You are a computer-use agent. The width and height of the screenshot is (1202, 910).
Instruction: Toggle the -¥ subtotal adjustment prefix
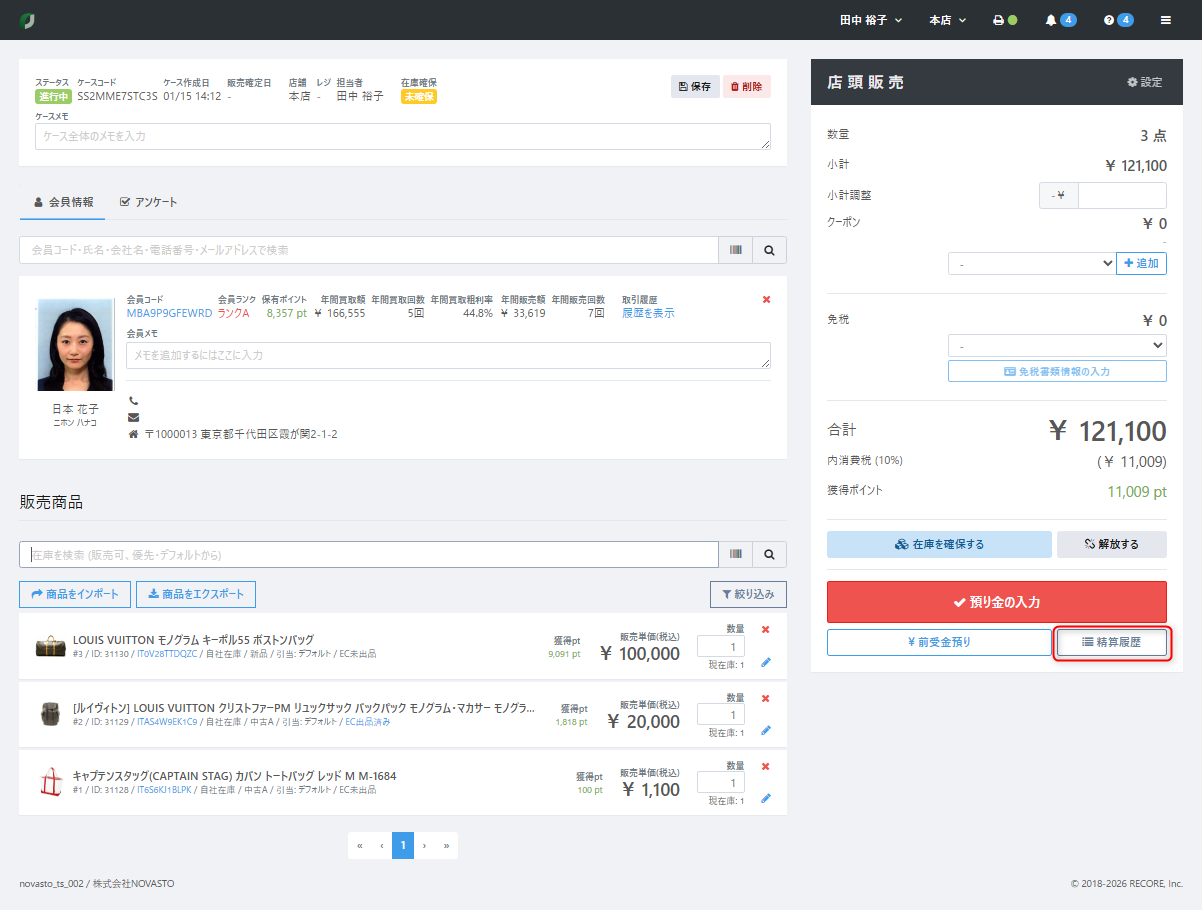1059,195
